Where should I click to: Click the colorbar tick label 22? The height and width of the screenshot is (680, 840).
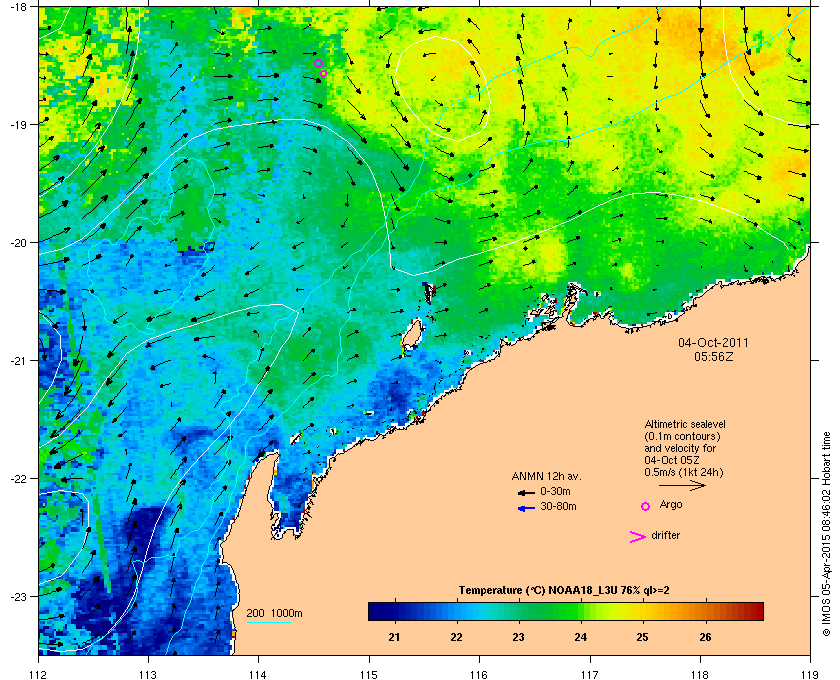tap(456, 637)
